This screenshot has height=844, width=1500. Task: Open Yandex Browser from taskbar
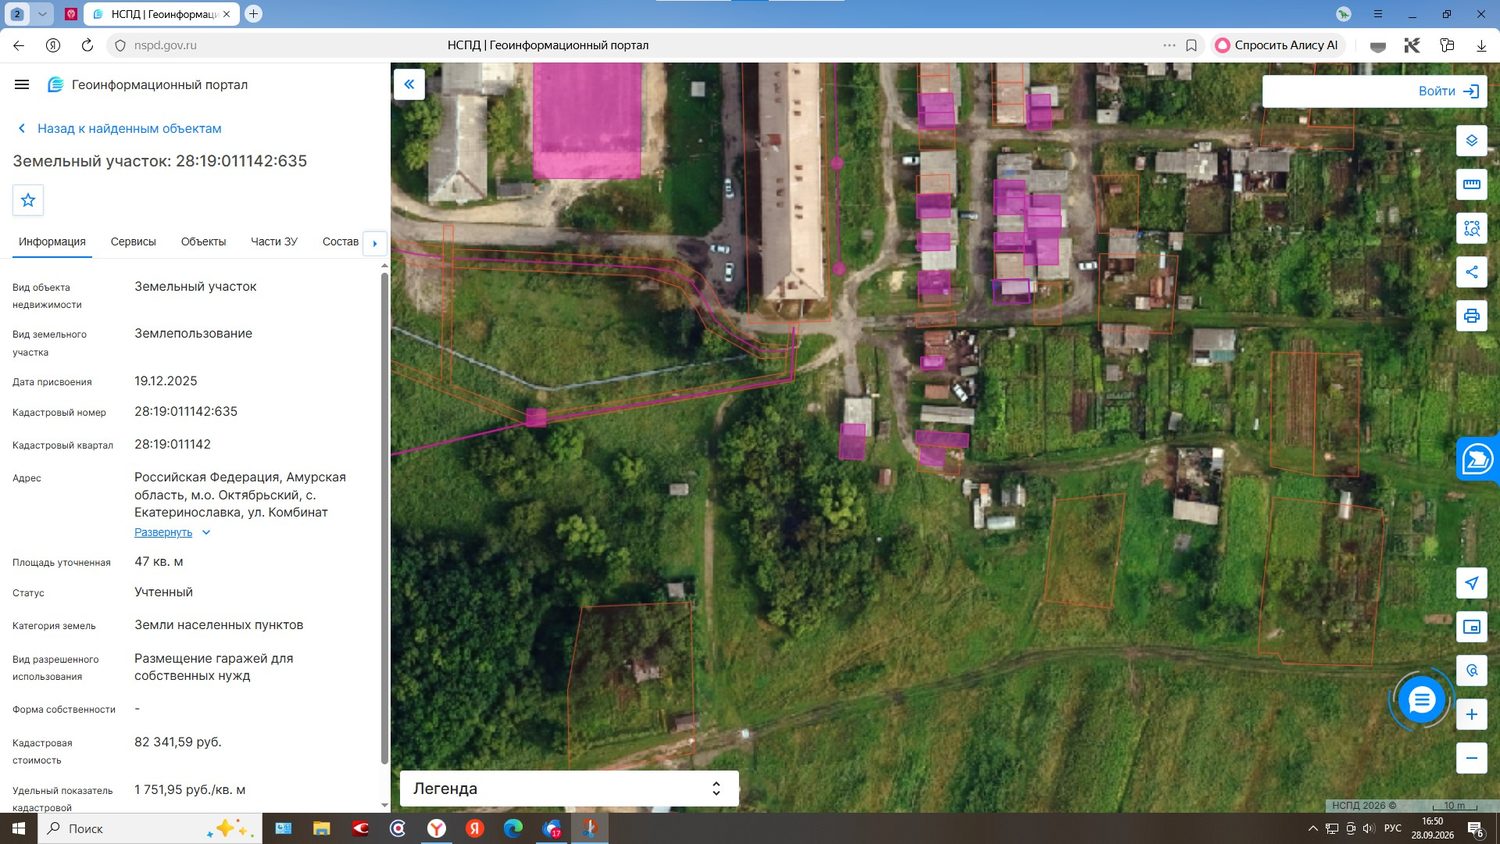coord(437,829)
